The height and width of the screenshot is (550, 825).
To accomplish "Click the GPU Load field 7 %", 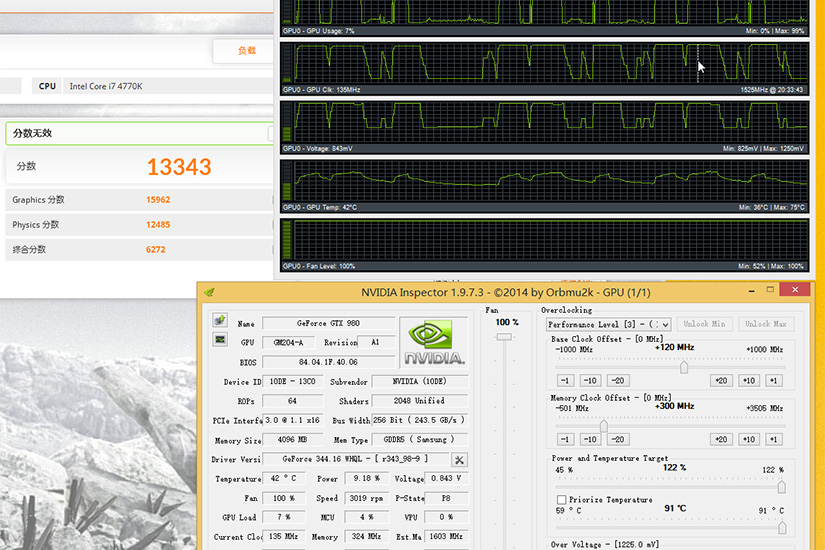I will point(284,517).
